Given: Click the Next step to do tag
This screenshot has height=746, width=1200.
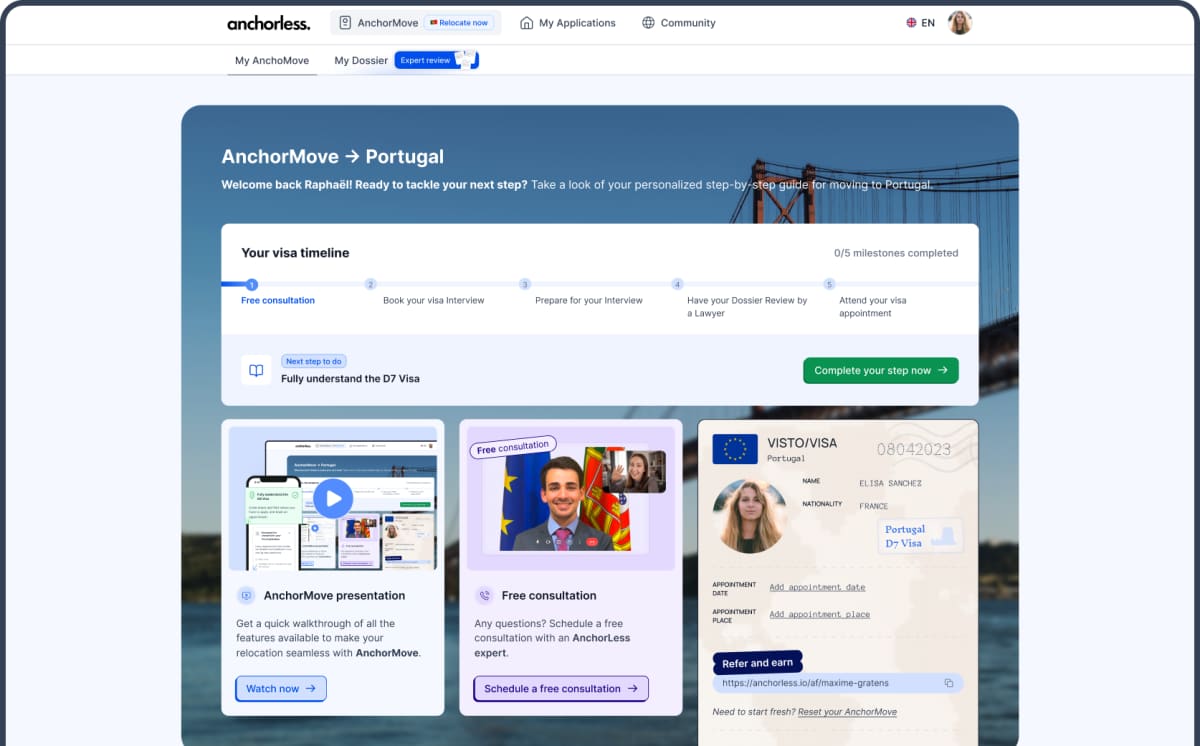Looking at the screenshot, I should (x=314, y=361).
